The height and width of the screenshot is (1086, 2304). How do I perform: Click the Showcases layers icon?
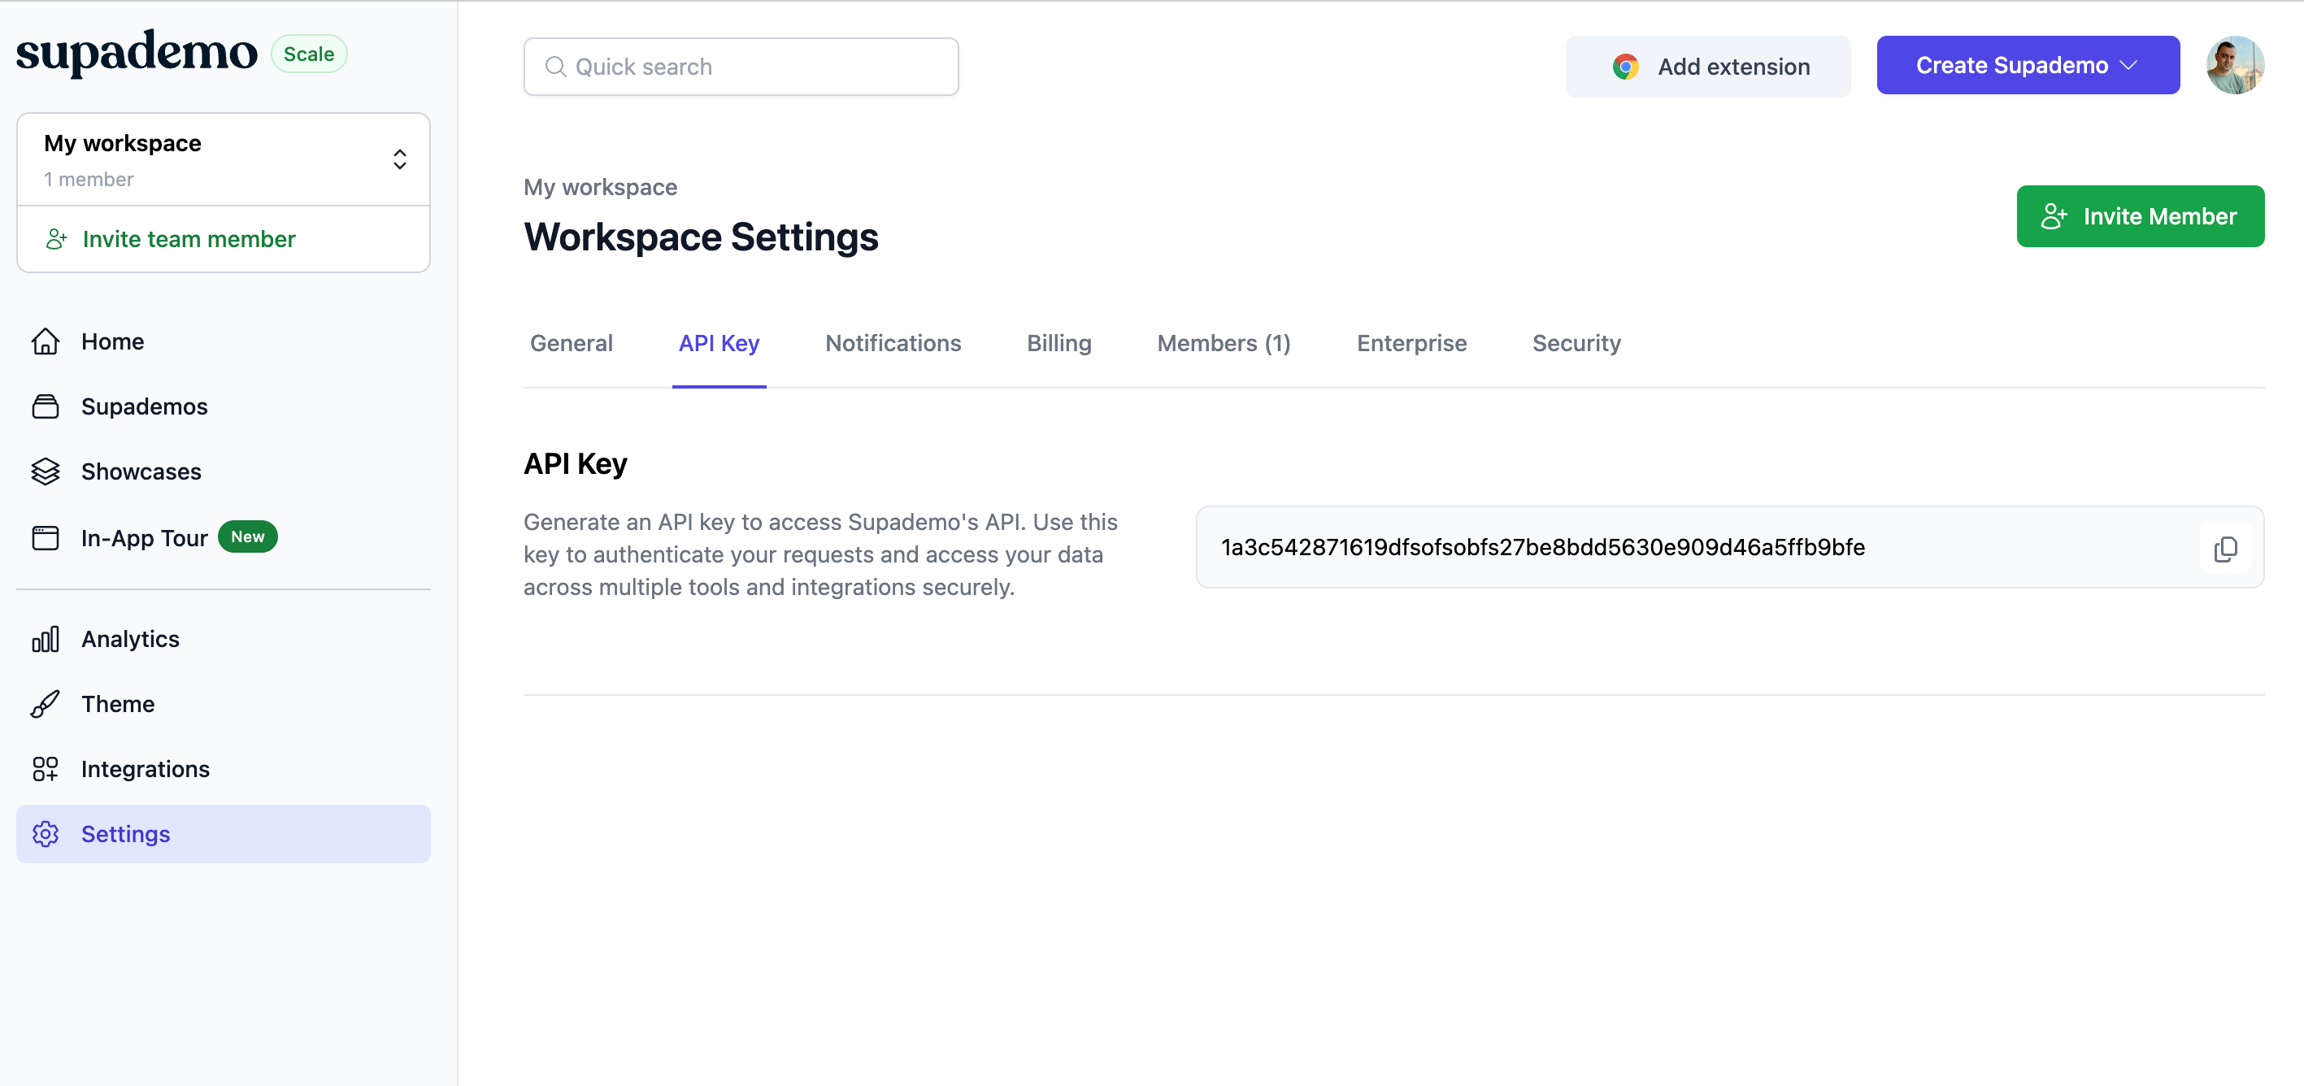[x=45, y=472]
